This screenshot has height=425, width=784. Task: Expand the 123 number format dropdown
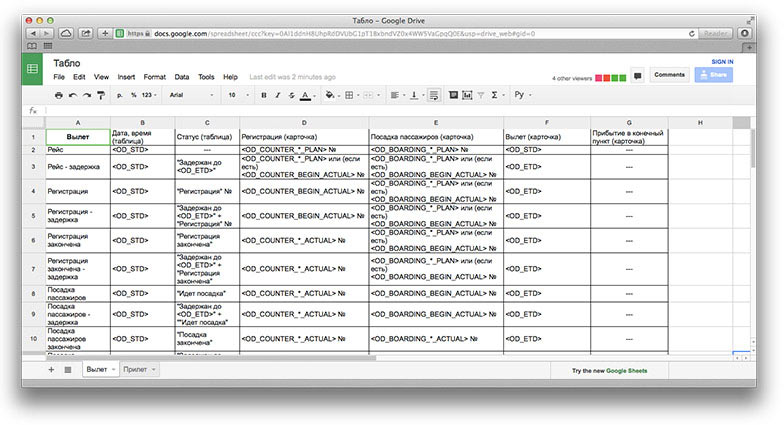(x=147, y=95)
